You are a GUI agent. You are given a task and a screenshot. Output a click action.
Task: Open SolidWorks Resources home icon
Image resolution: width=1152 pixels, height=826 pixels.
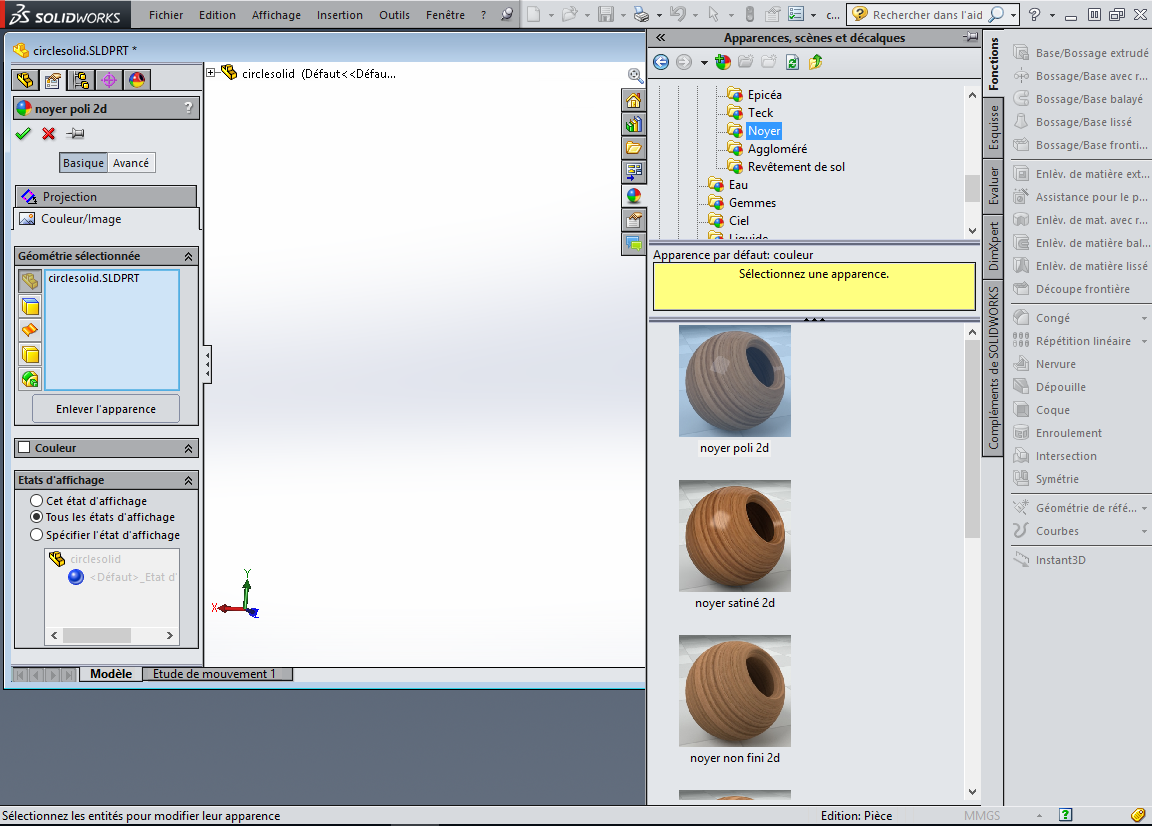click(x=633, y=100)
